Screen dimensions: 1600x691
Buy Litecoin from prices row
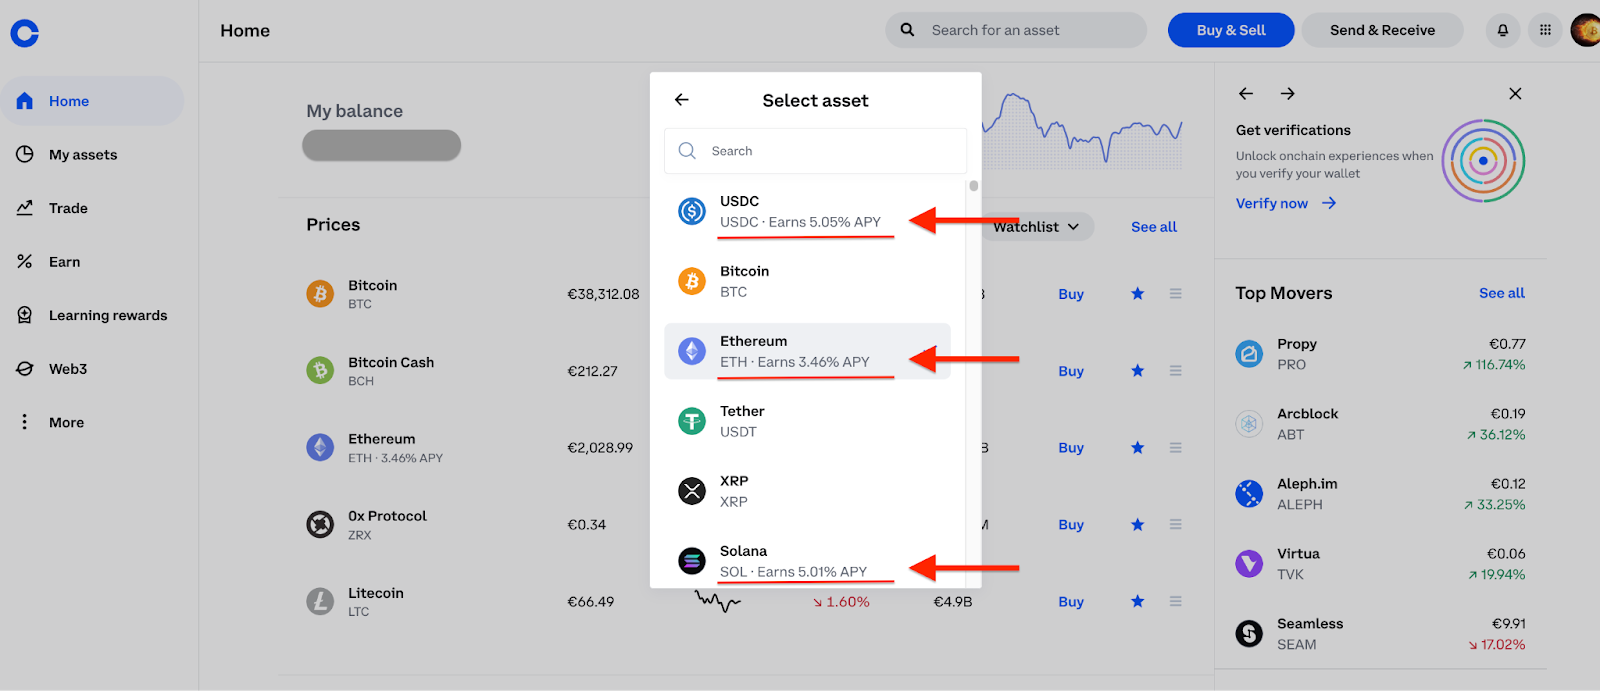pos(1071,602)
